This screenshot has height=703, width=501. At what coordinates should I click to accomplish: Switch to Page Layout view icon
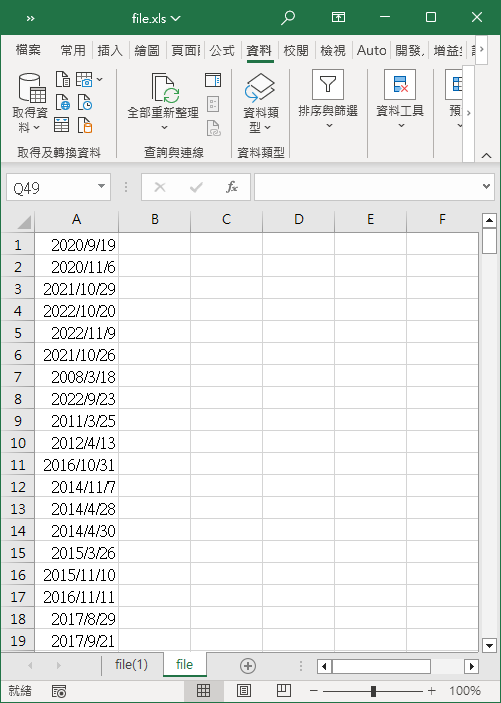coord(244,690)
